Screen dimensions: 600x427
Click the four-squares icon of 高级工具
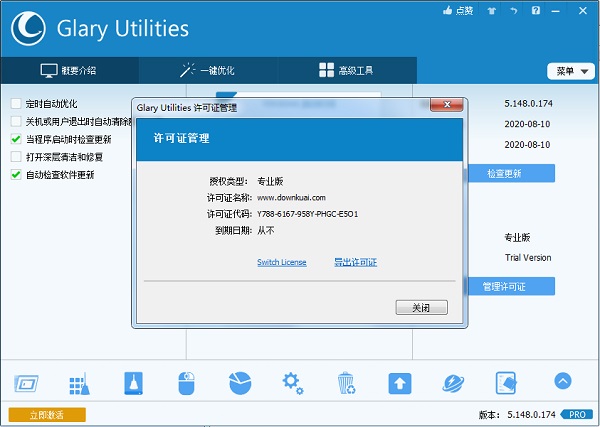point(326,70)
